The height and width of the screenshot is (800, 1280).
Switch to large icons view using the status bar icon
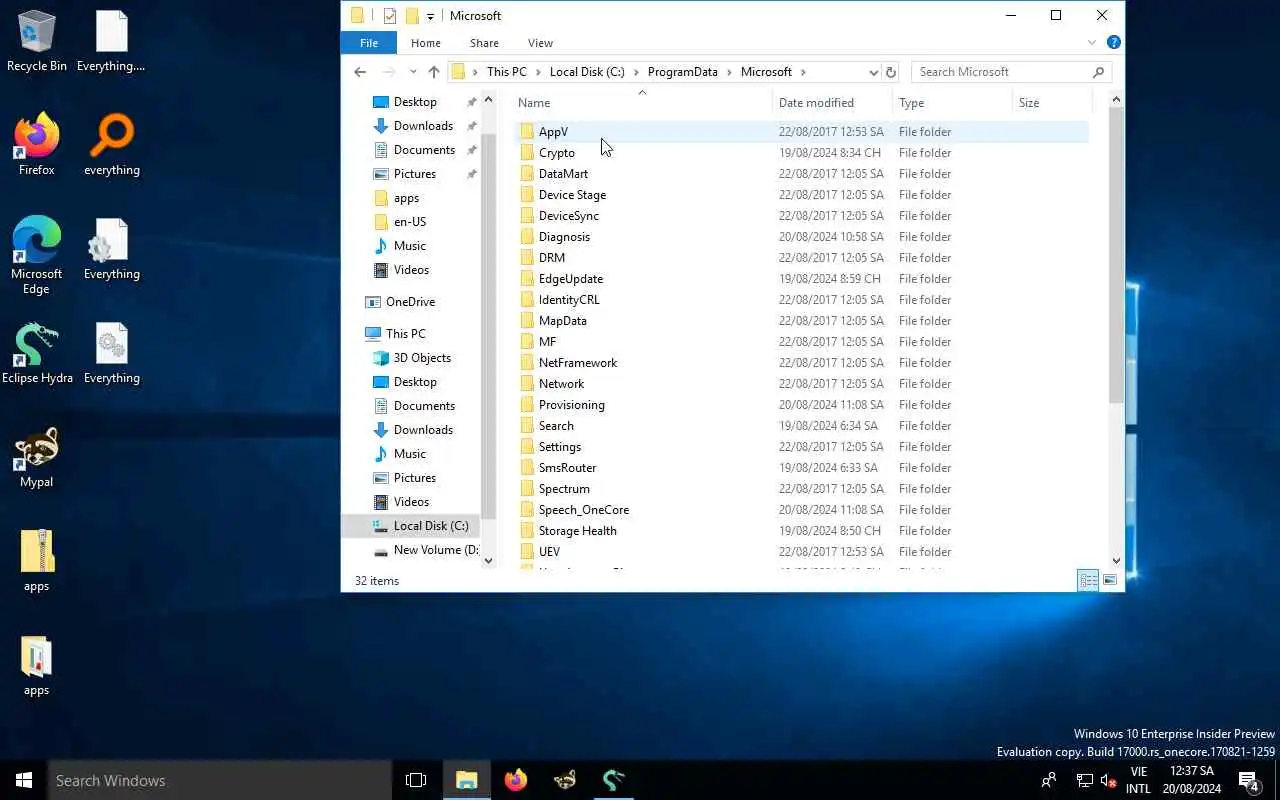tap(1110, 581)
